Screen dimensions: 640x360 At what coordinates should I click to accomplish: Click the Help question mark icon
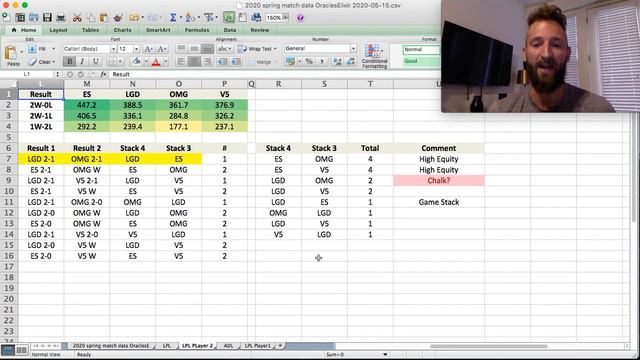click(x=300, y=18)
